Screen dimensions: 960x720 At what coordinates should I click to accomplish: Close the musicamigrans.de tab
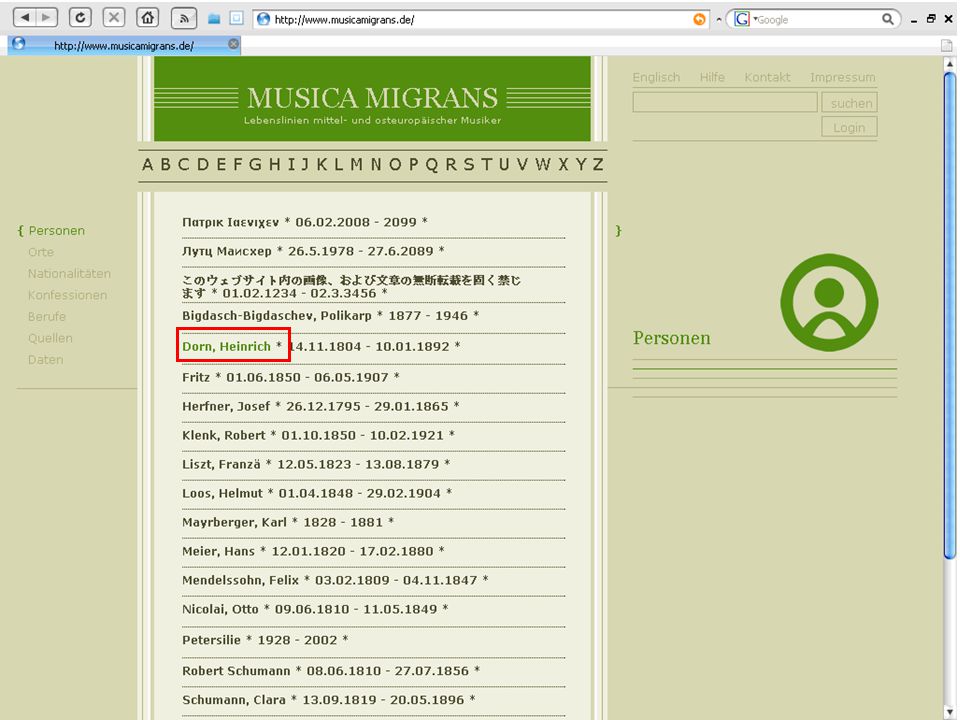pos(233,44)
